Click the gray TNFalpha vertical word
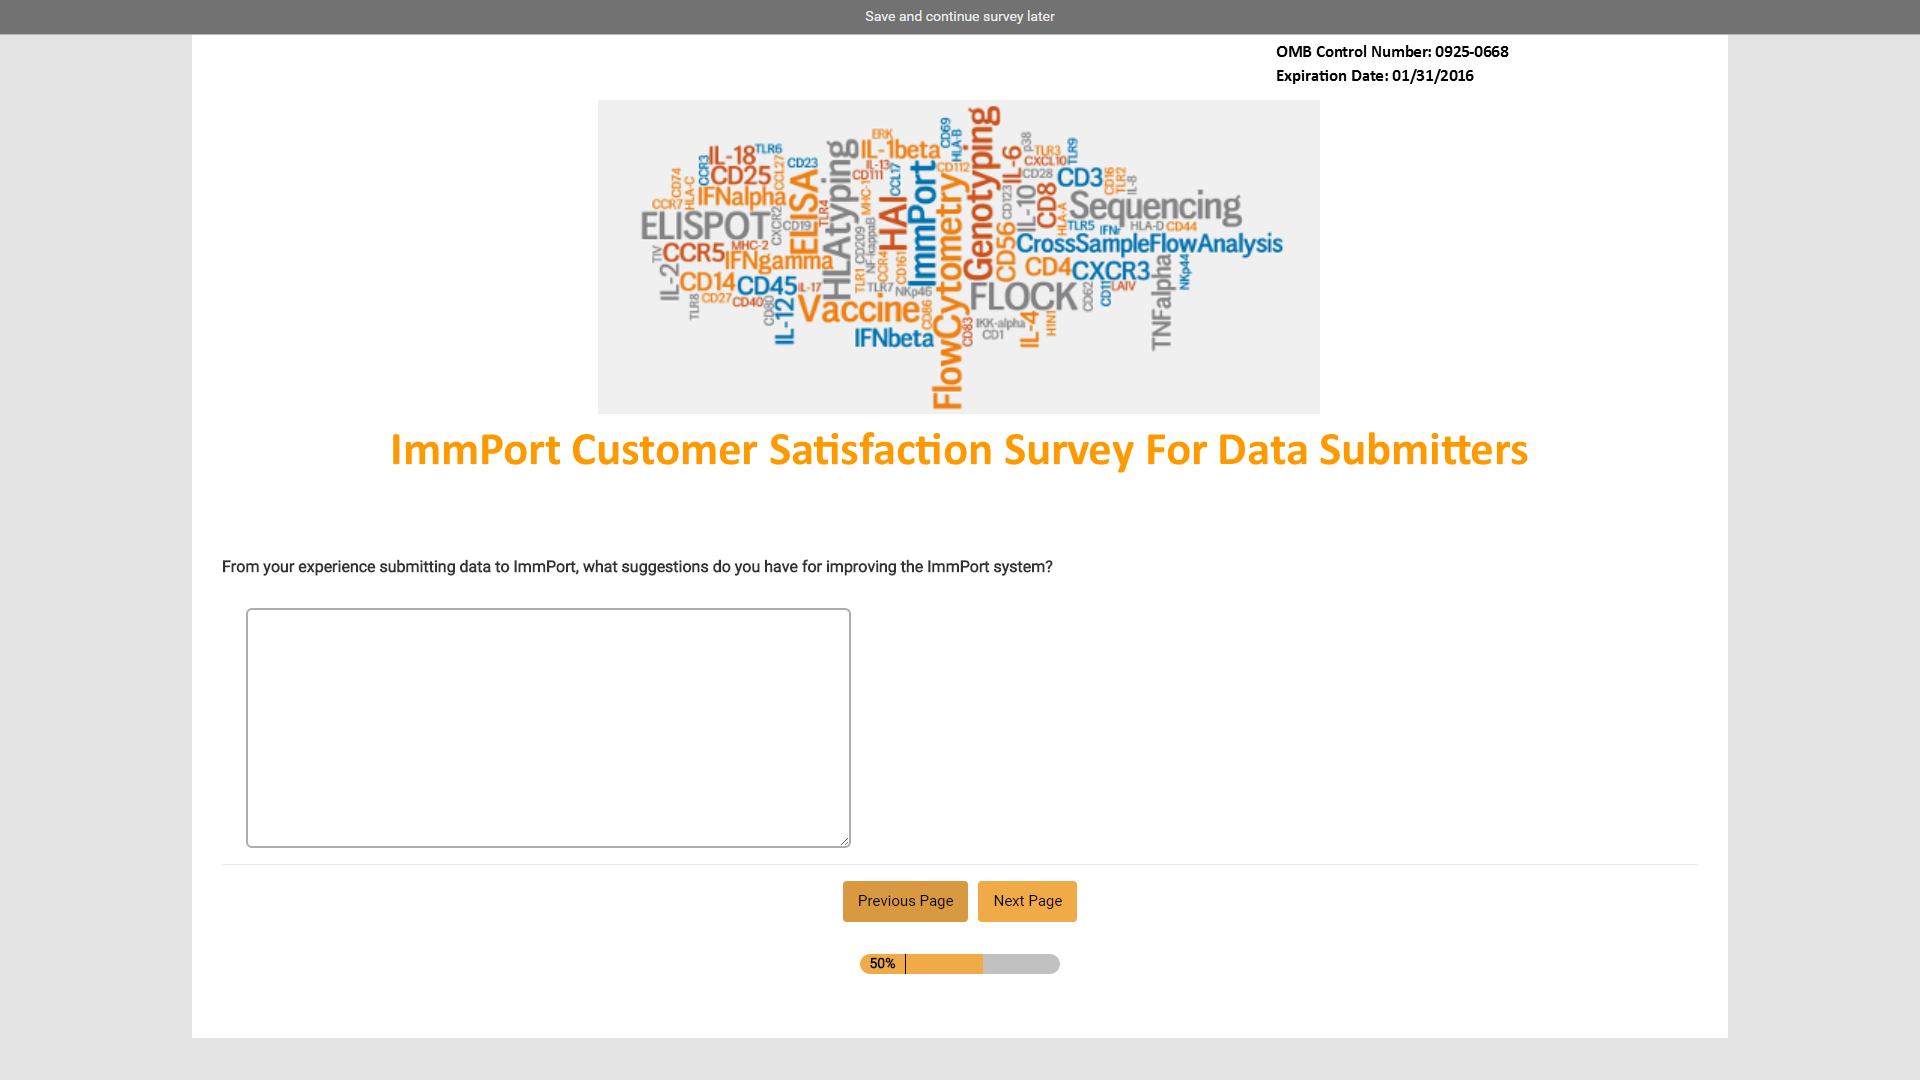The height and width of the screenshot is (1080, 1920). [x=1161, y=302]
